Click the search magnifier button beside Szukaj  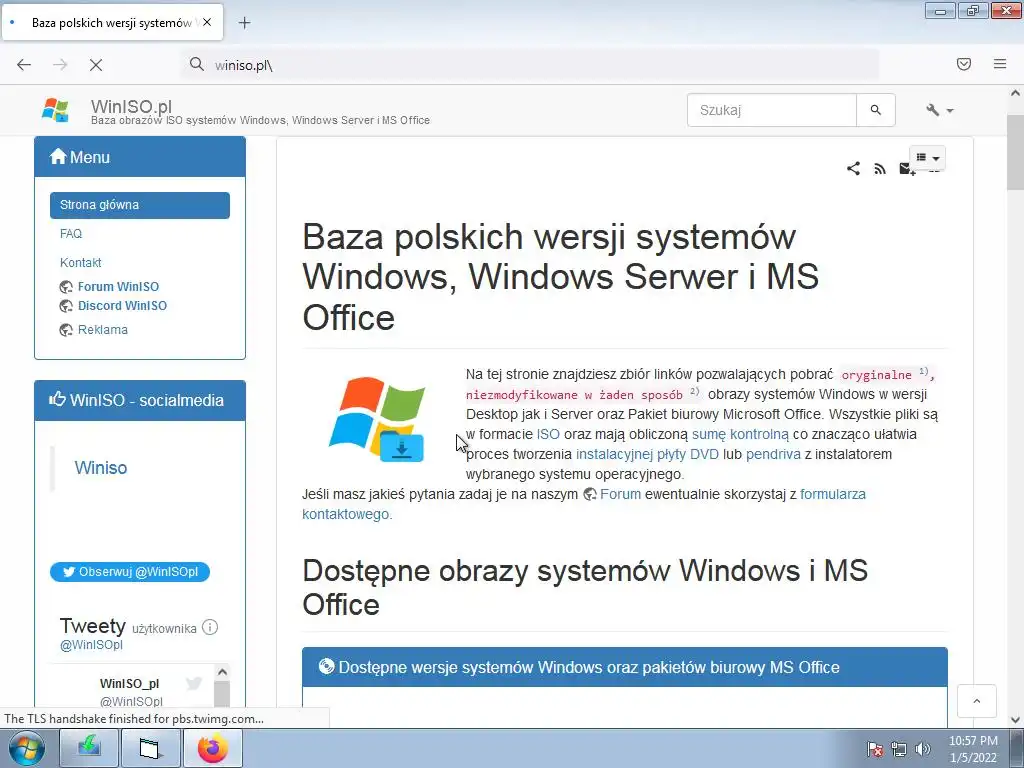pyautogui.click(x=876, y=110)
